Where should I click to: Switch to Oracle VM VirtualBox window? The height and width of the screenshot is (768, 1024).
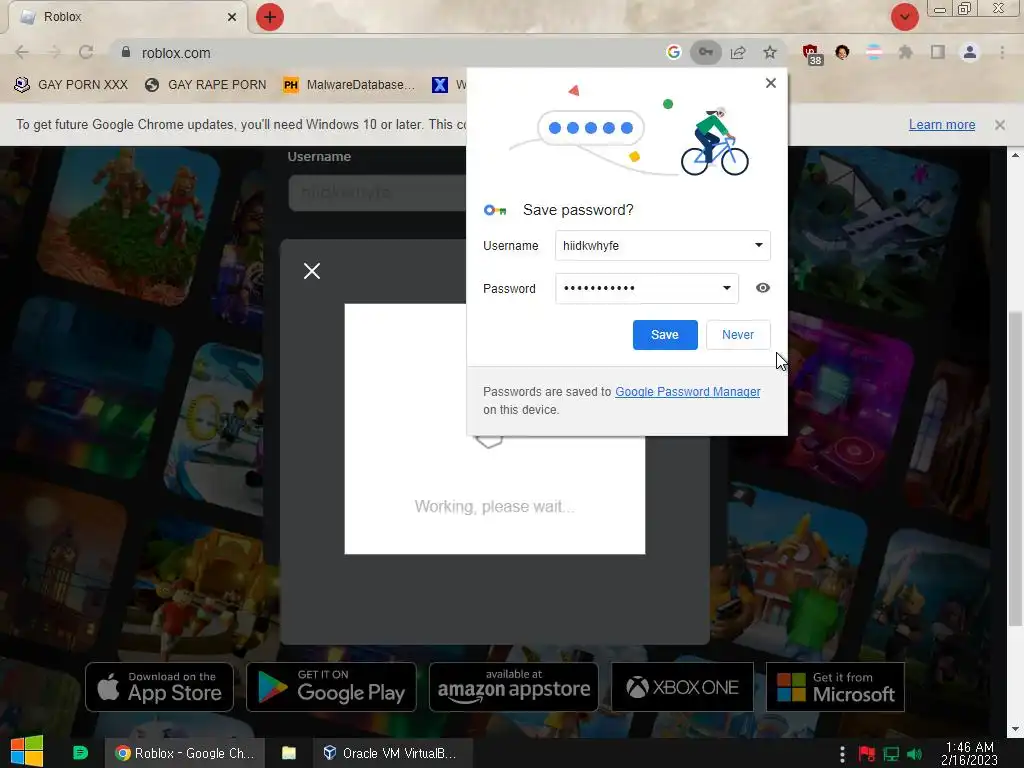(x=390, y=753)
